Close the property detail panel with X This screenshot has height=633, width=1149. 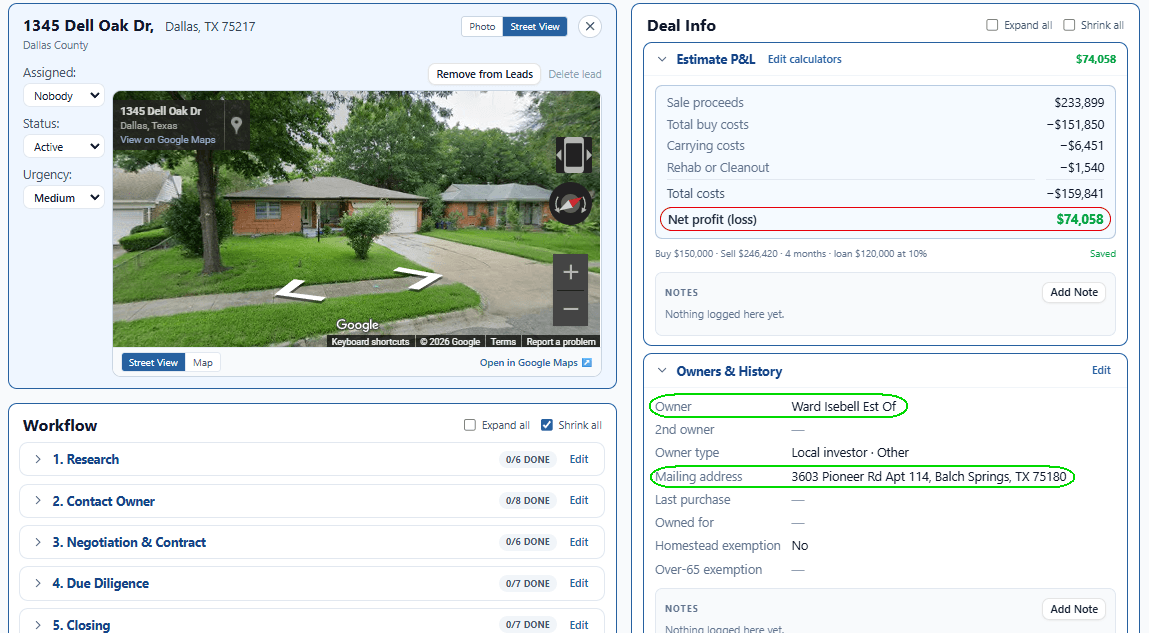pos(590,26)
